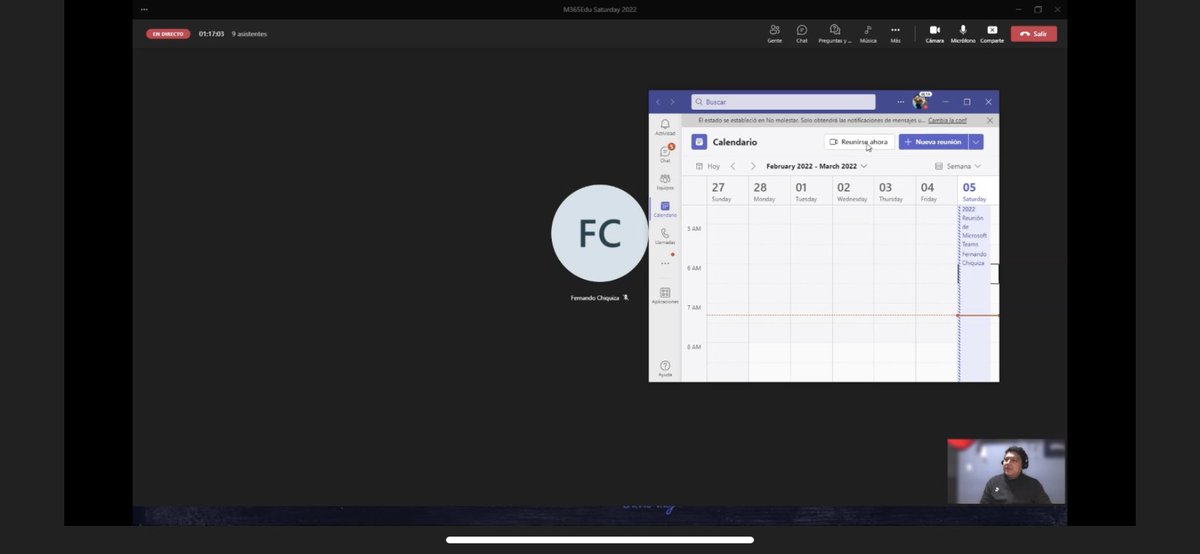Open Ayuda help in Teams sidebar
Screen dimensions: 1200x554
(x=665, y=369)
